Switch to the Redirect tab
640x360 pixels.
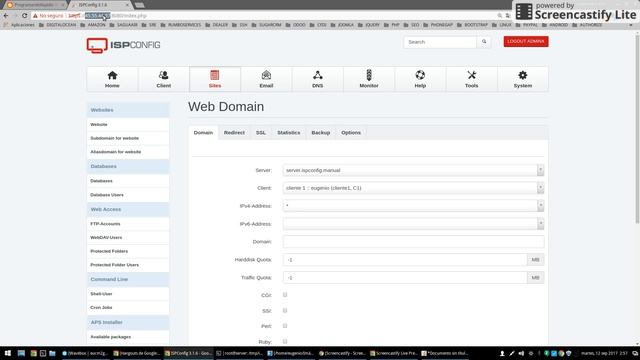pos(234,133)
